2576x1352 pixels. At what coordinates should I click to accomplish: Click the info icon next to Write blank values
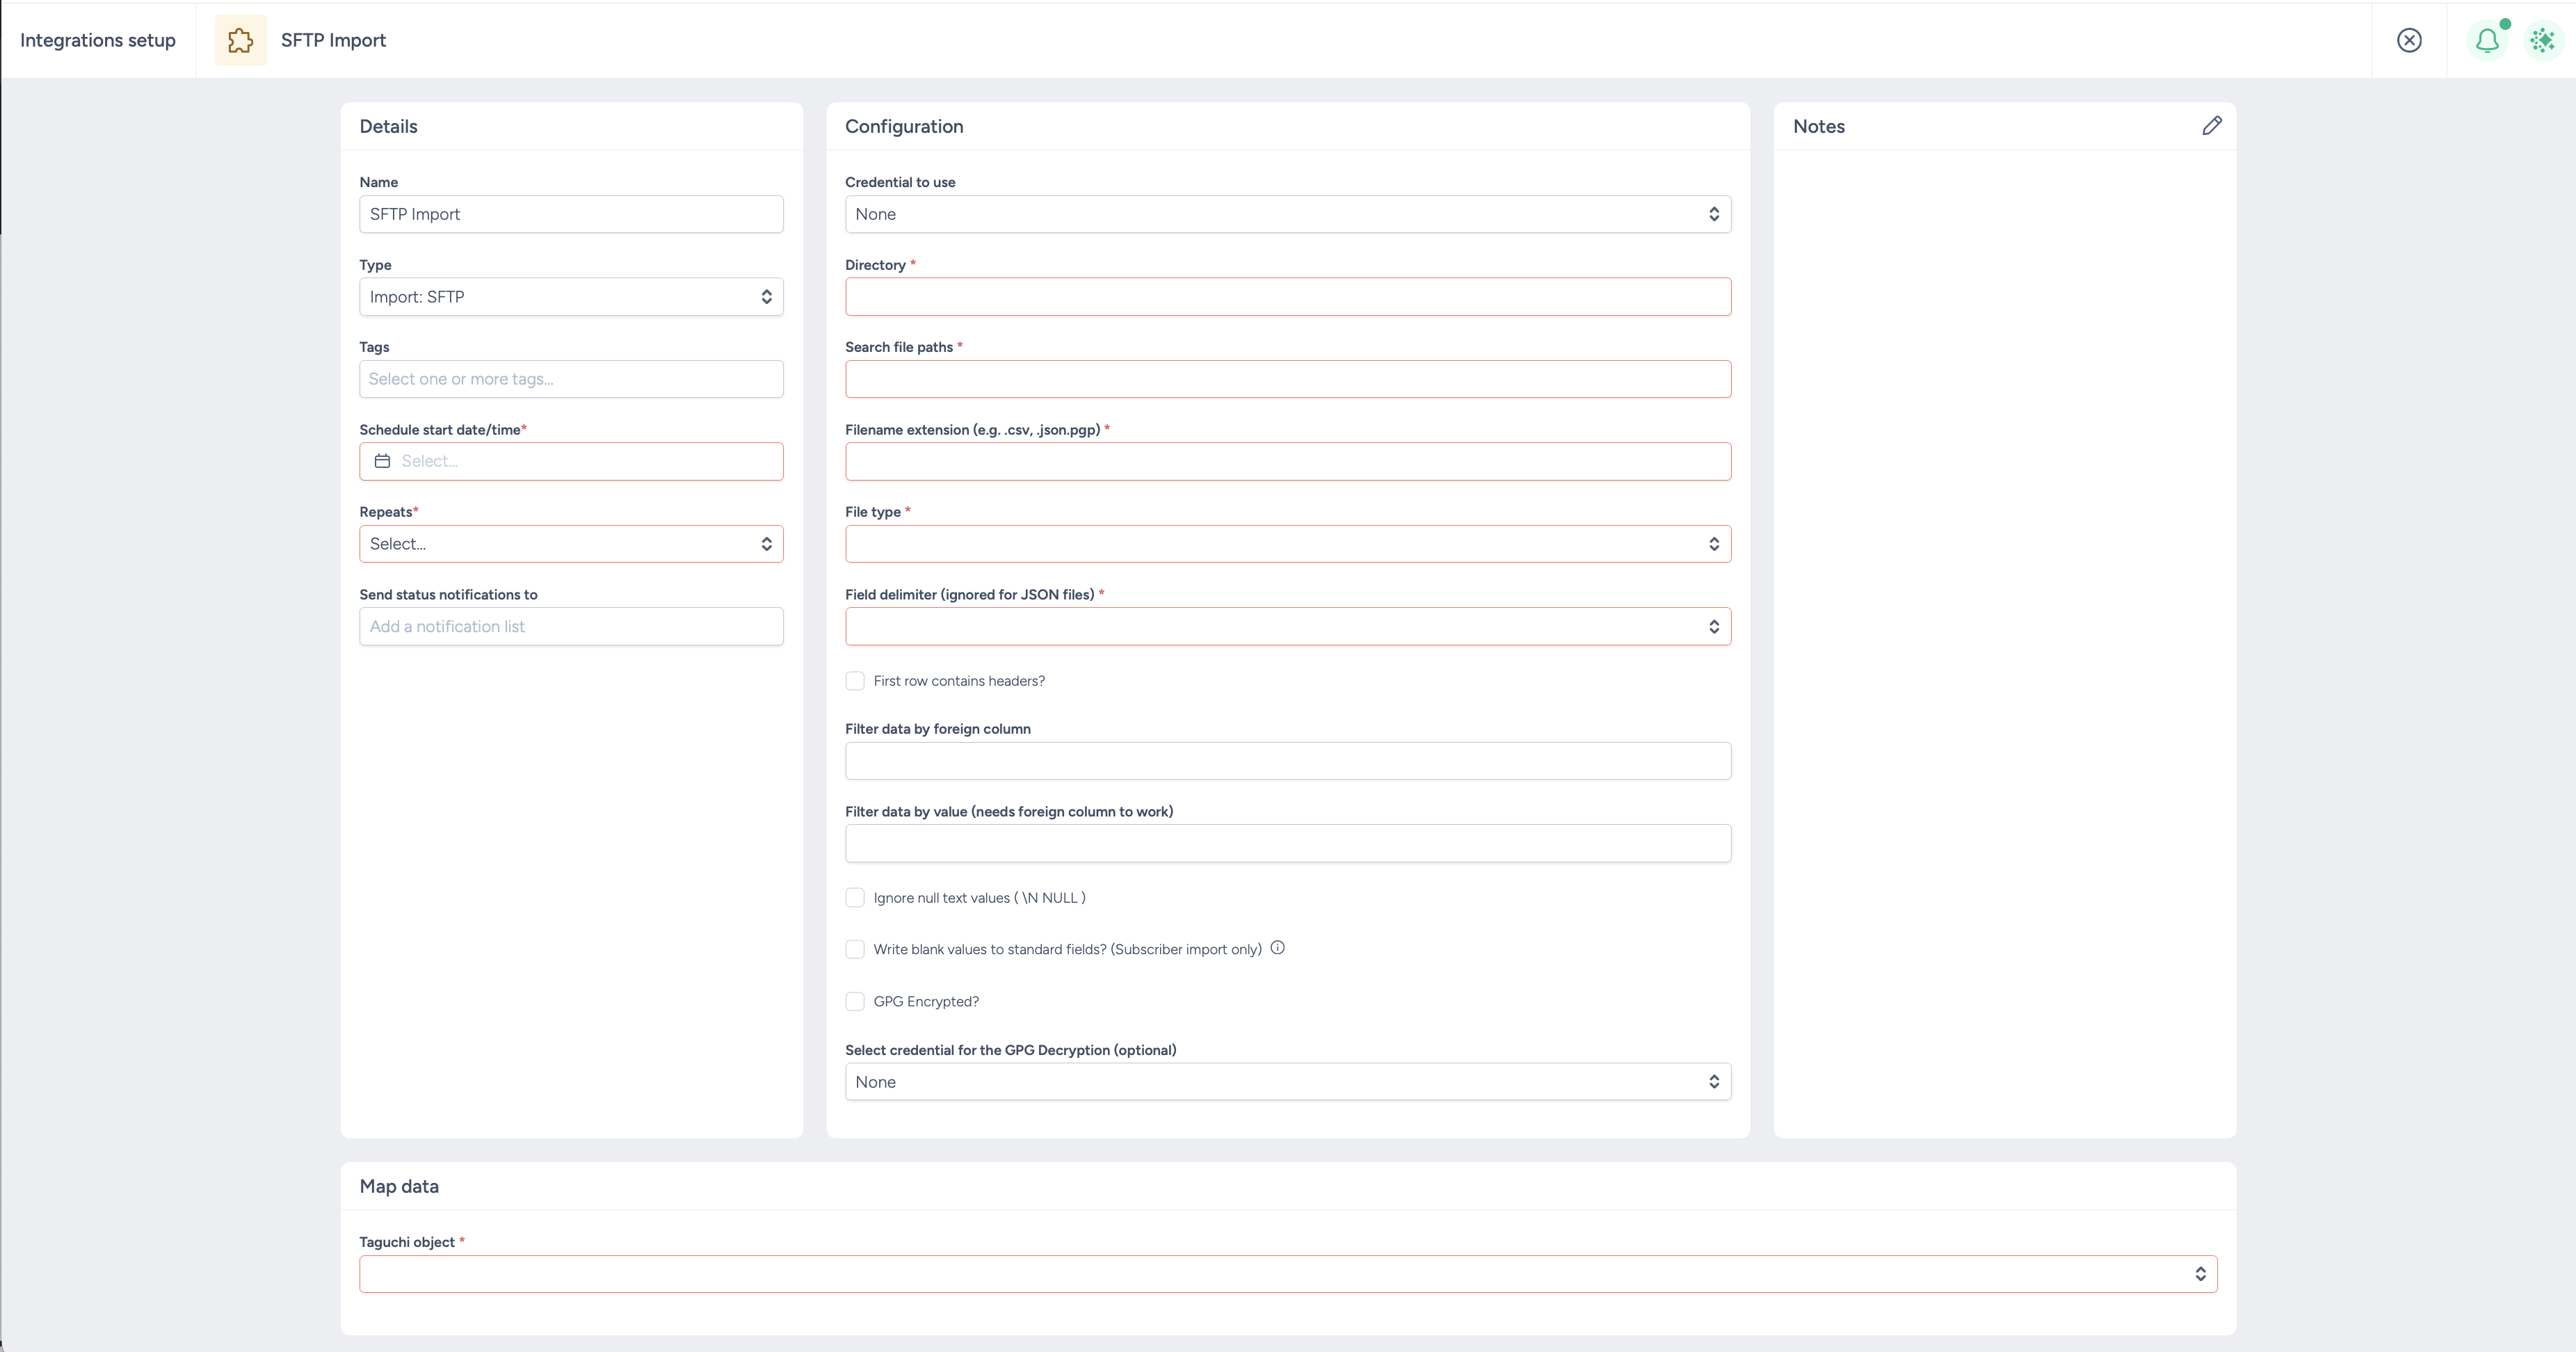click(x=1277, y=948)
